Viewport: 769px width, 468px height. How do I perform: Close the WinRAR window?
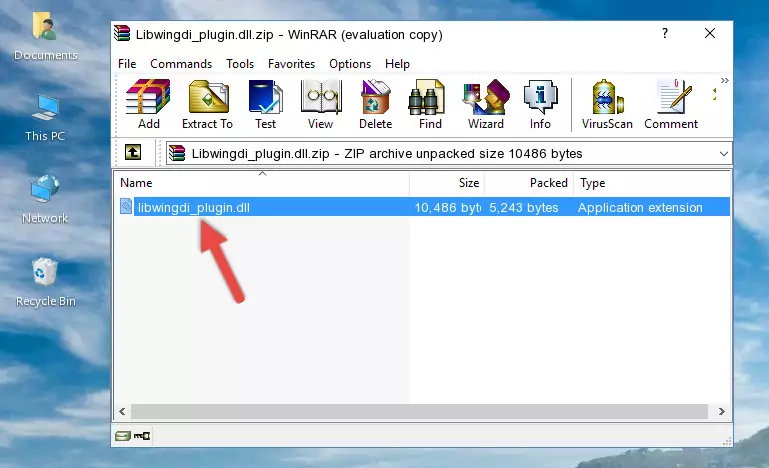[710, 33]
